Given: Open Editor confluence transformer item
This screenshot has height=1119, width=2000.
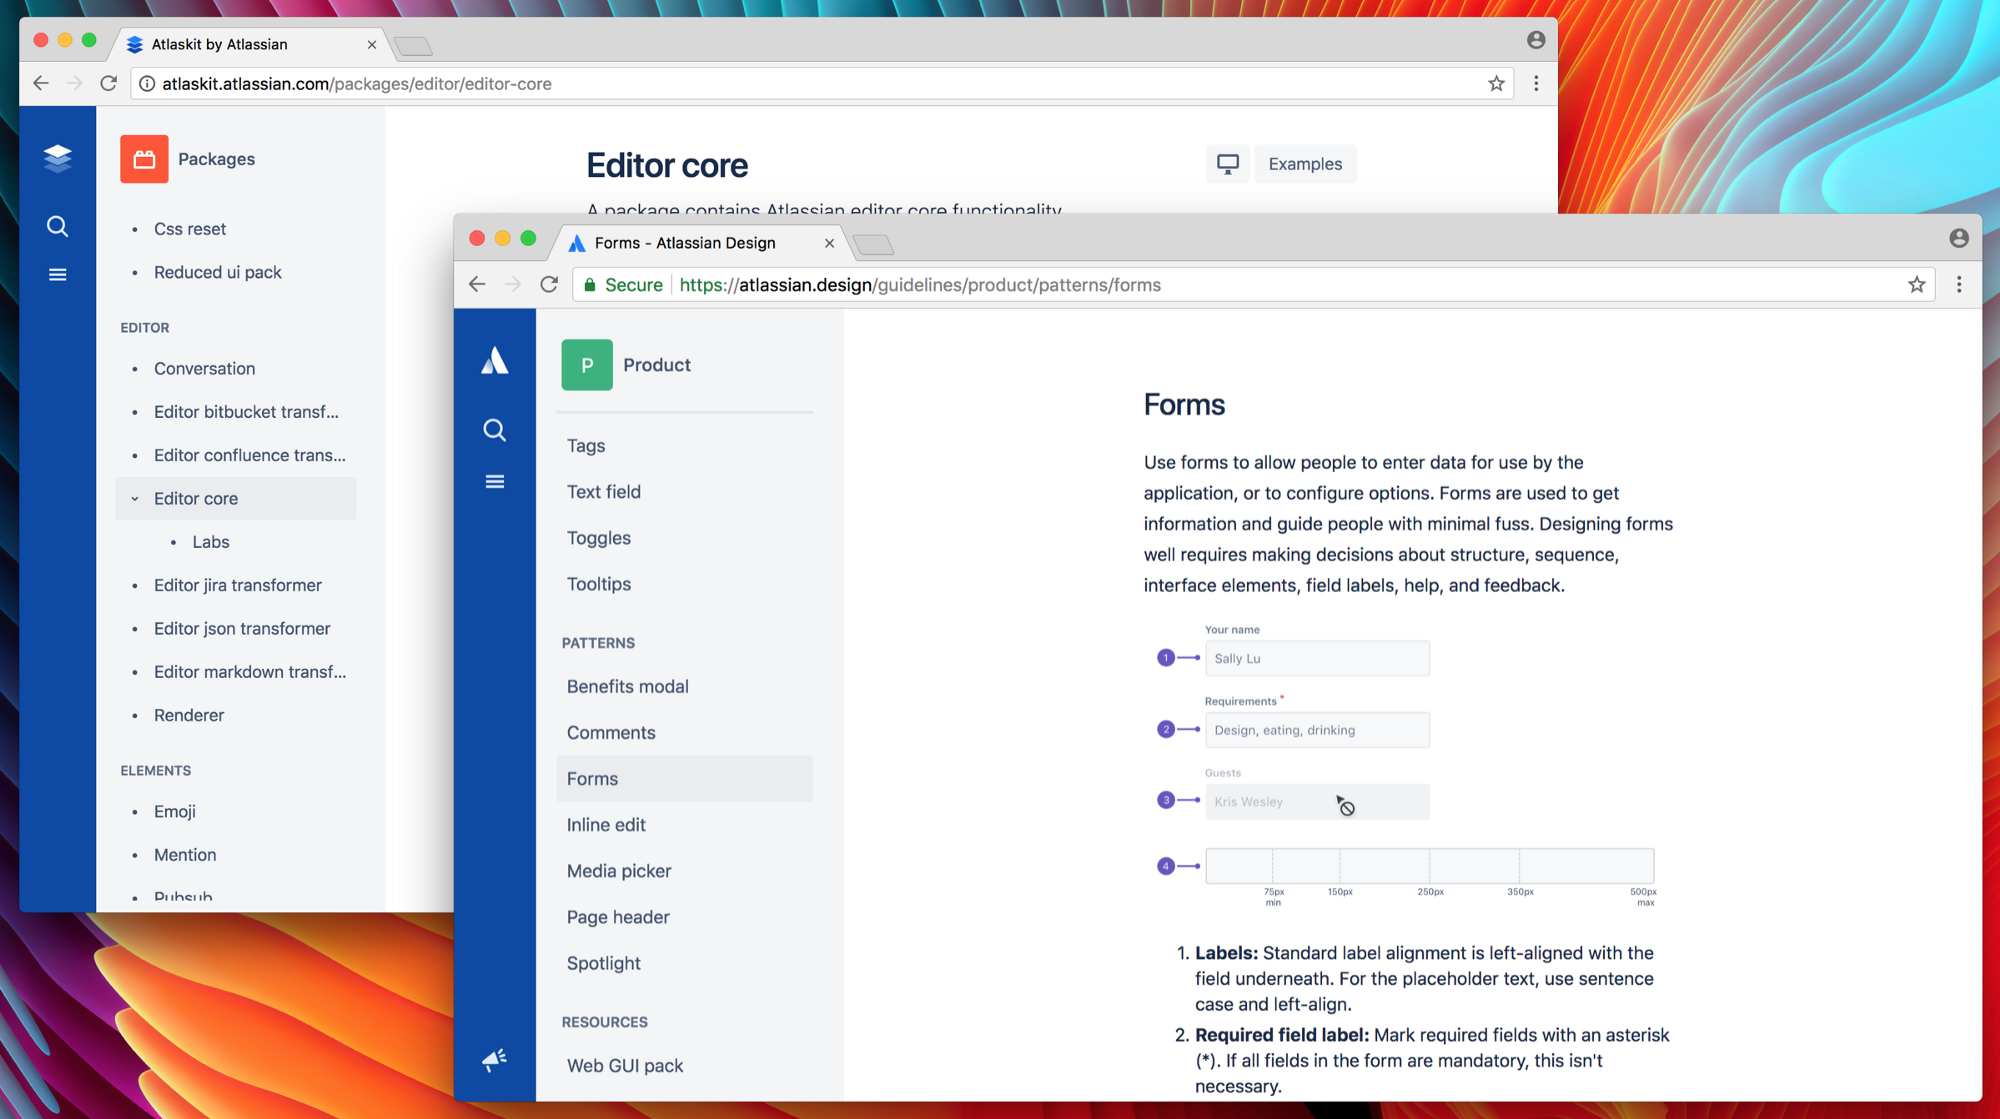Looking at the screenshot, I should point(250,455).
